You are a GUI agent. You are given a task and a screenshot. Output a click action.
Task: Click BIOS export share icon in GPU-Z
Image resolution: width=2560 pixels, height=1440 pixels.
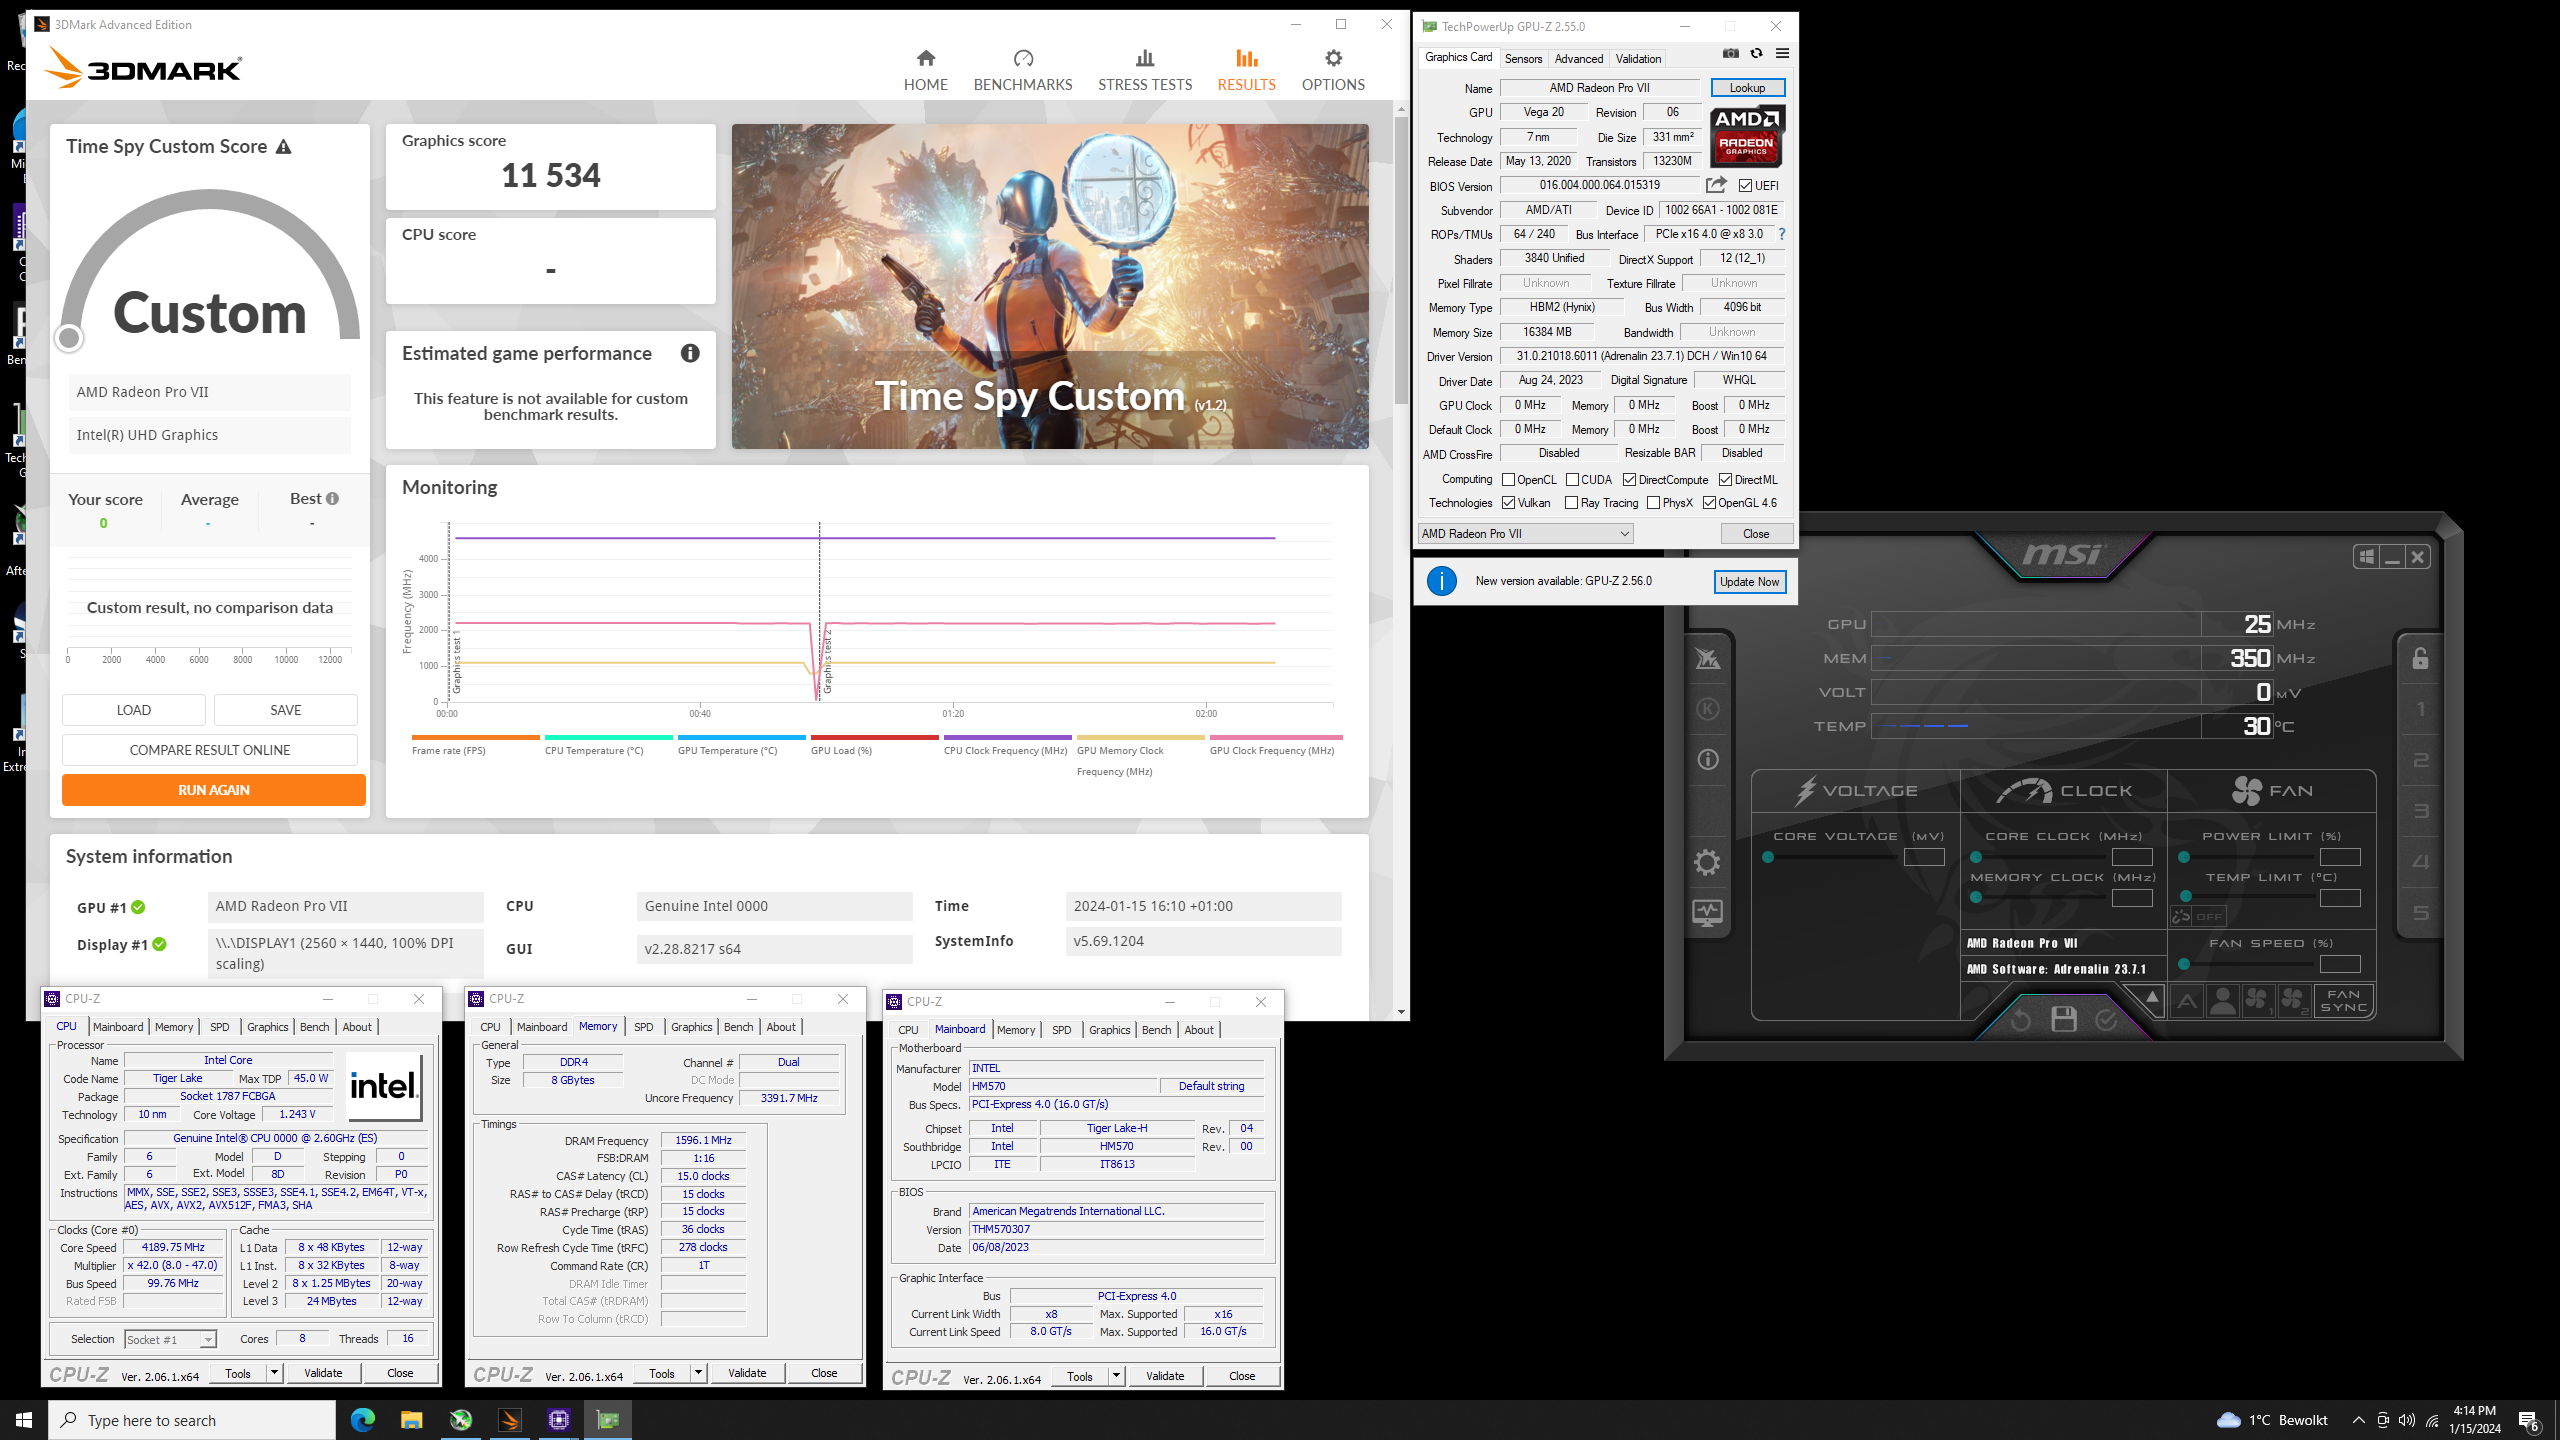(x=1716, y=185)
